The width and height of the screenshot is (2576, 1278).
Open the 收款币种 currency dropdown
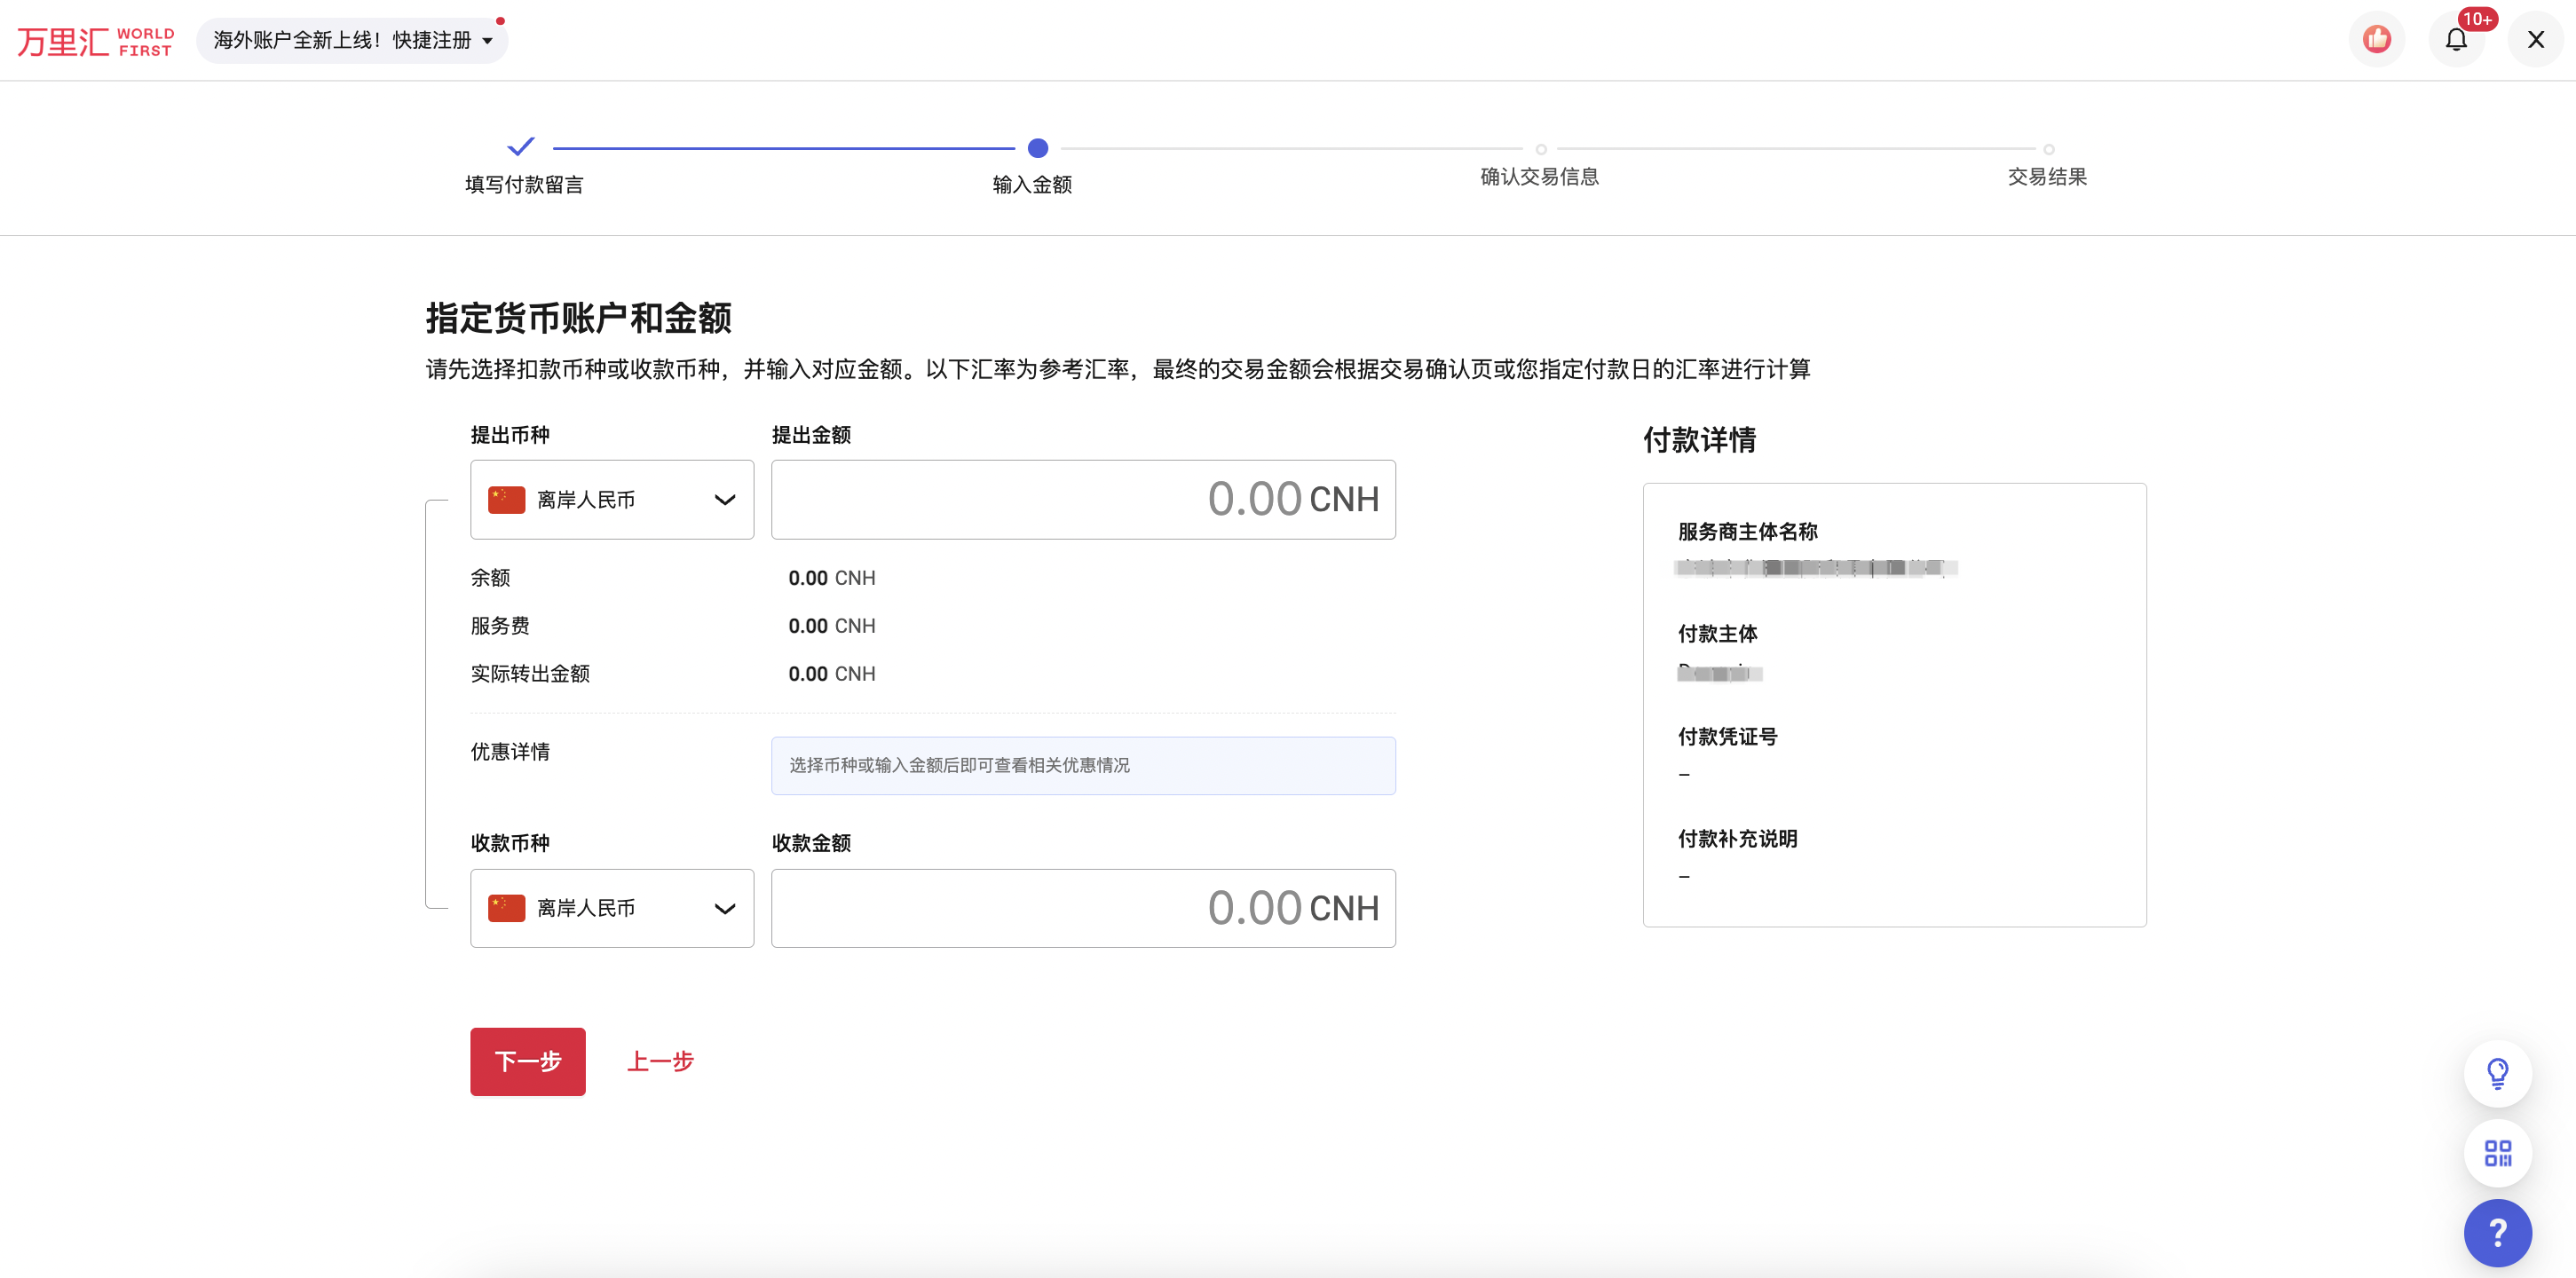coord(724,907)
